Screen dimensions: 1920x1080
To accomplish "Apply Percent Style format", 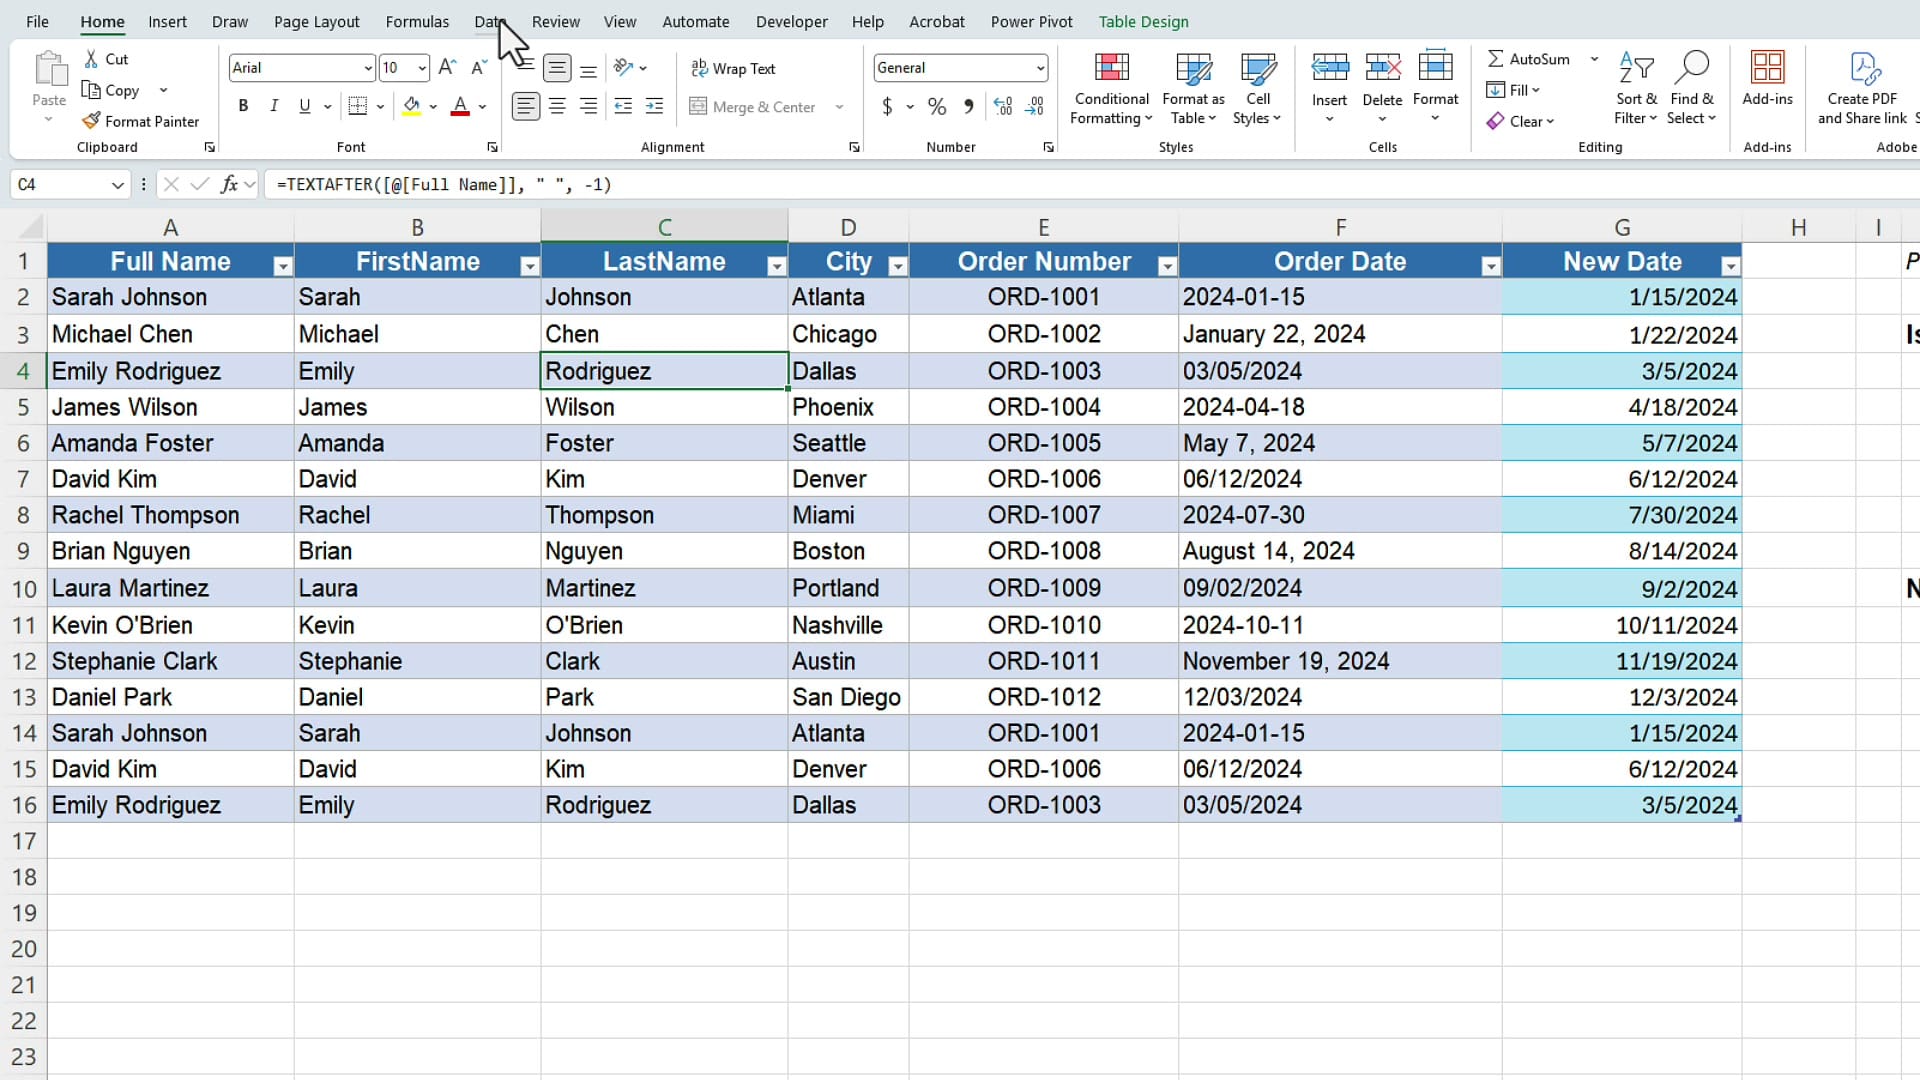I will click(x=937, y=106).
